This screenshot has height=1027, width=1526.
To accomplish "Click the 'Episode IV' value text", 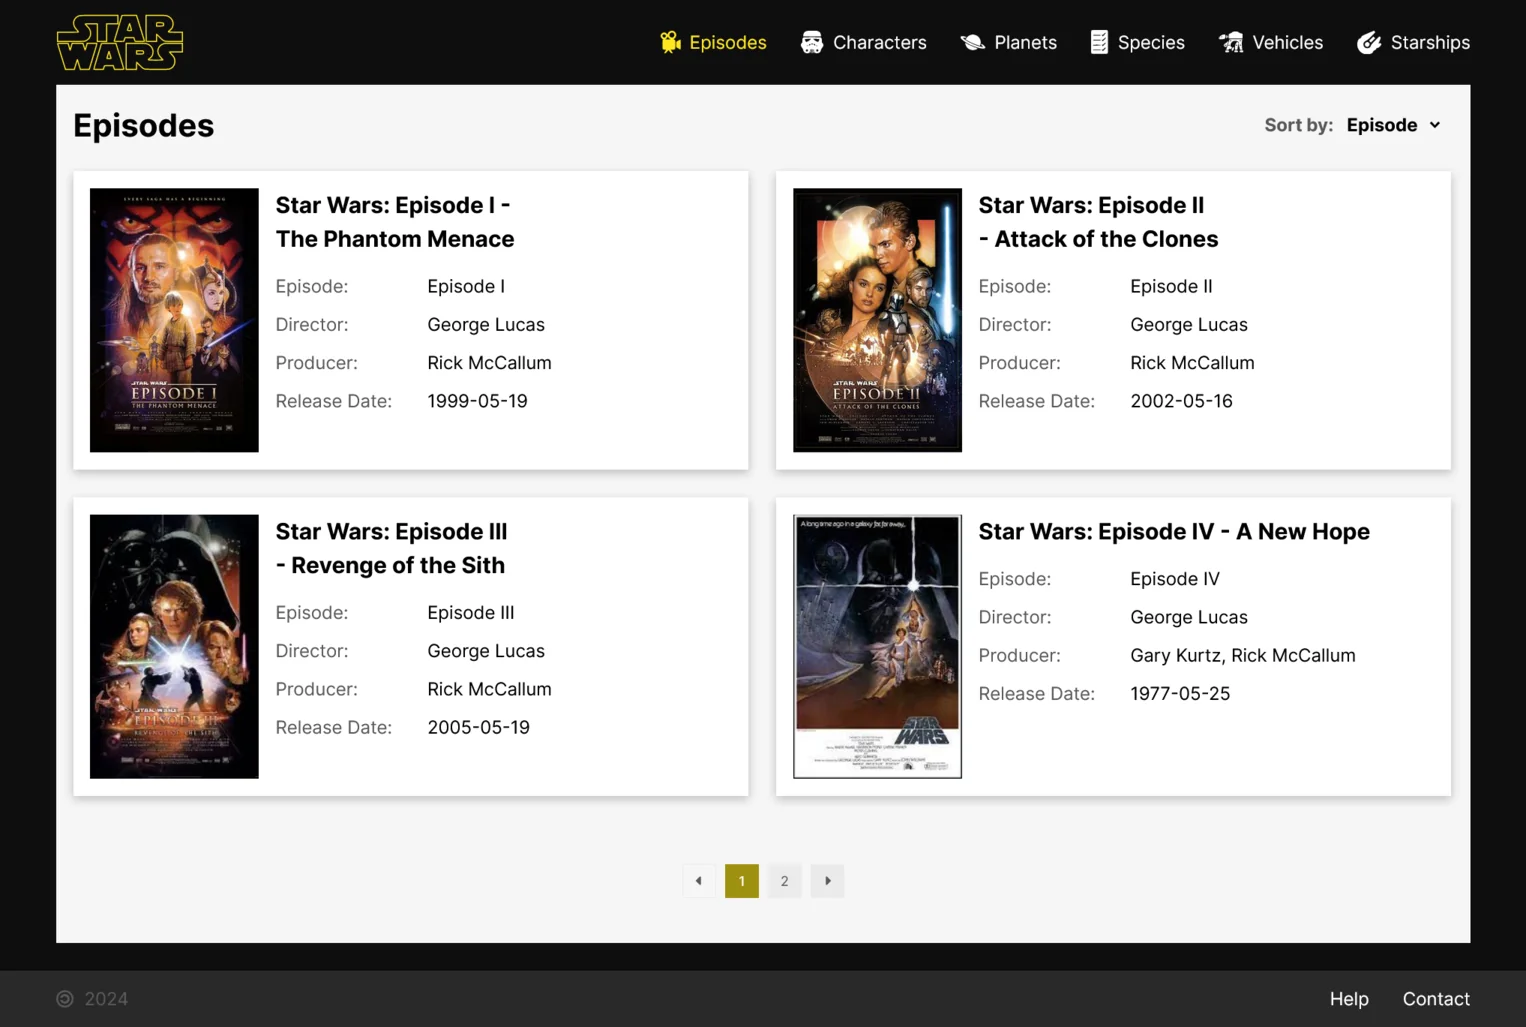I will (x=1175, y=578).
